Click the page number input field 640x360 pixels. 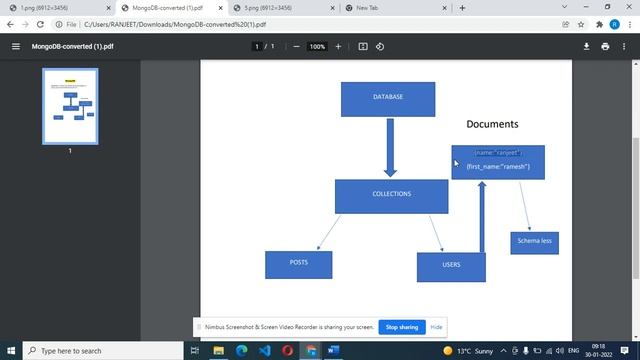[257, 47]
